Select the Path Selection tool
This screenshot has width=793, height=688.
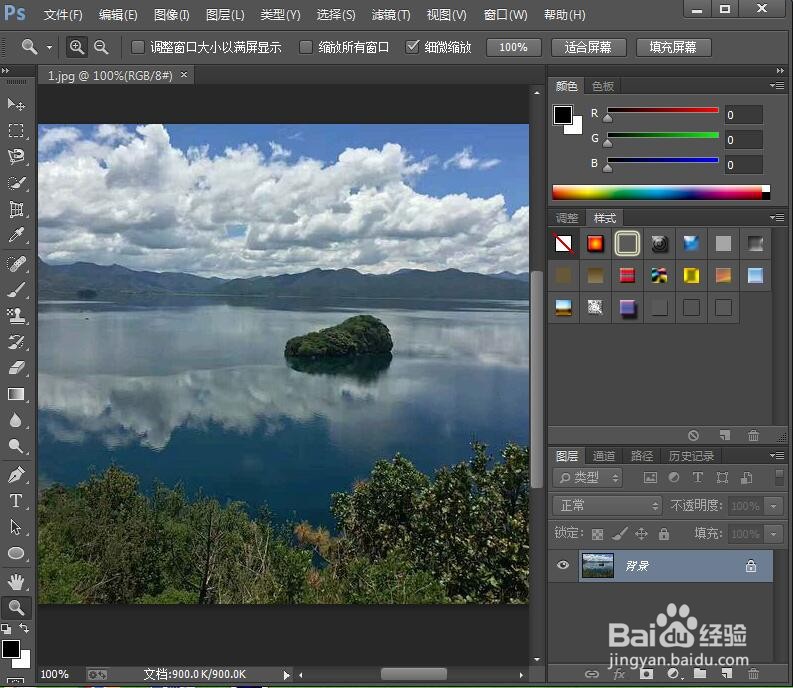tap(16, 527)
